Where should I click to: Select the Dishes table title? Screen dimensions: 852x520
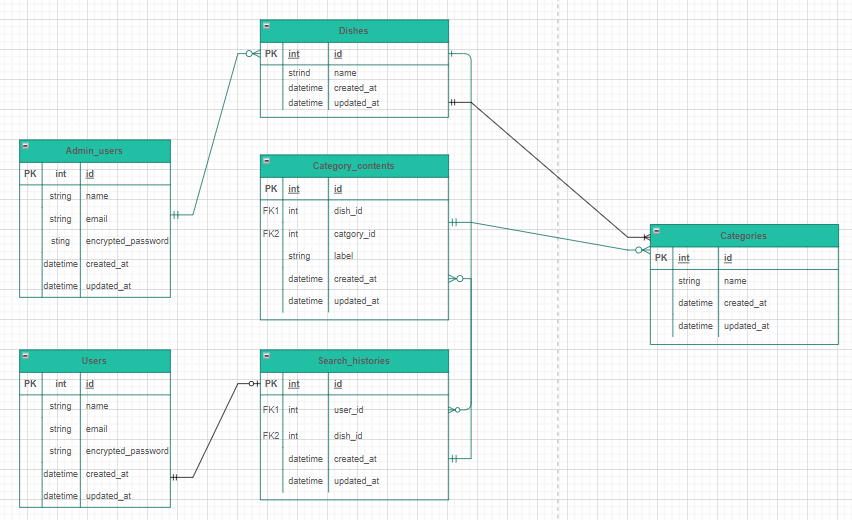click(x=354, y=31)
